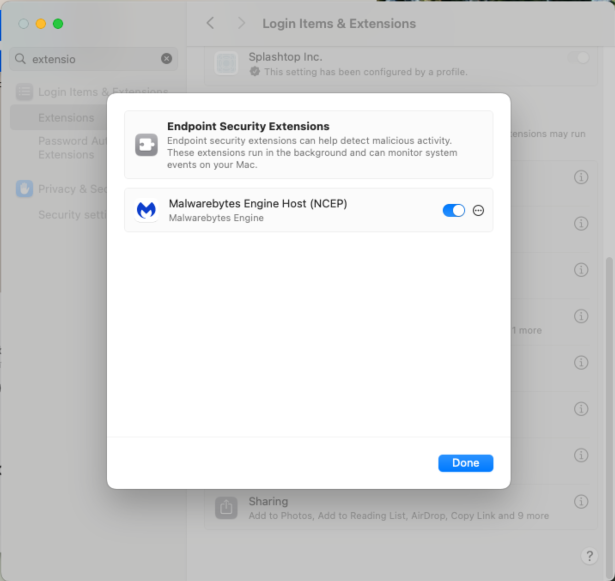Image resolution: width=615 pixels, height=581 pixels.
Task: Click the Login Items & Extensions window title
Action: 339,24
